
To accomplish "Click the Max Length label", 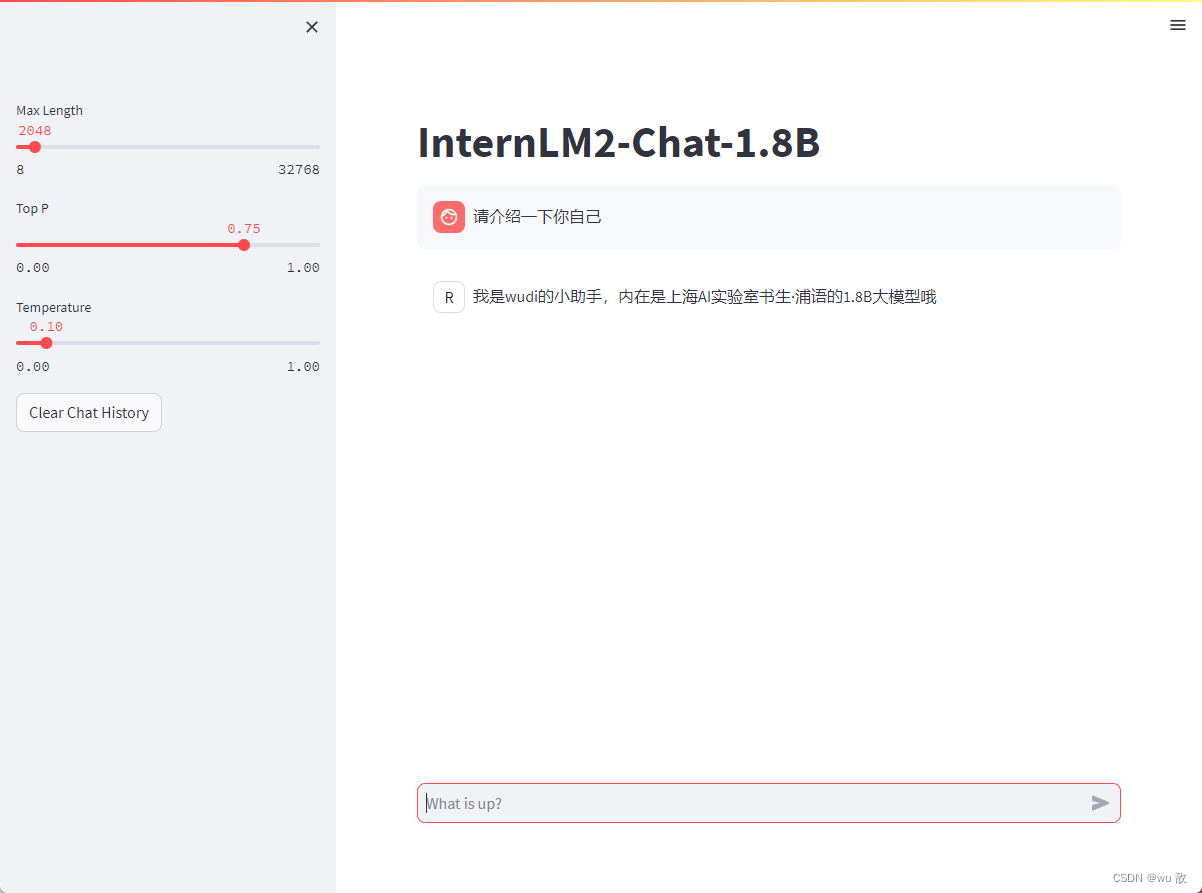I will tap(50, 111).
